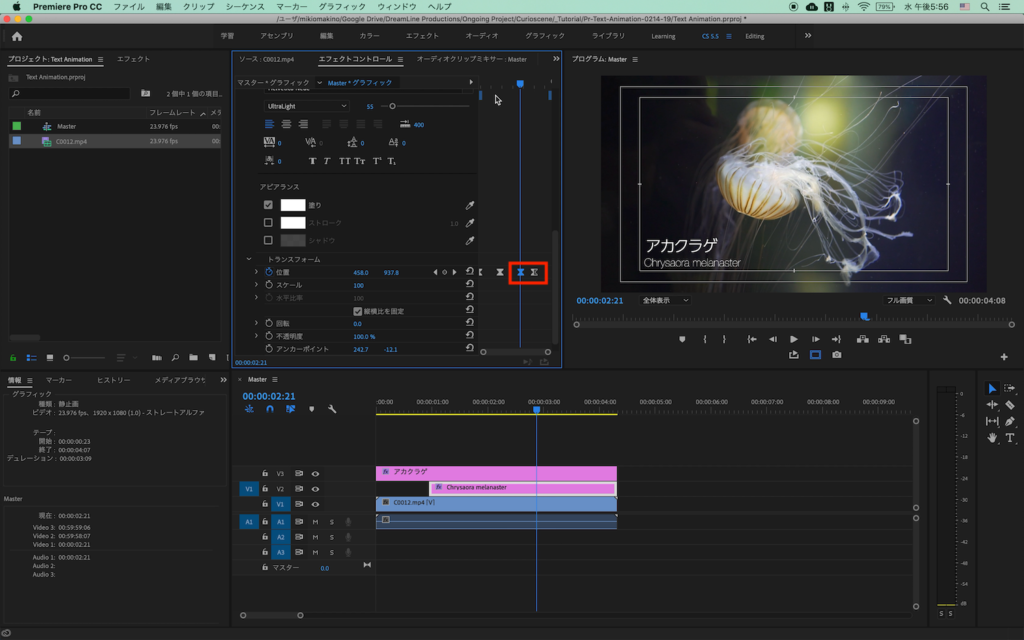Open the カラー workspace
The width and height of the screenshot is (1024, 640).
click(369, 36)
